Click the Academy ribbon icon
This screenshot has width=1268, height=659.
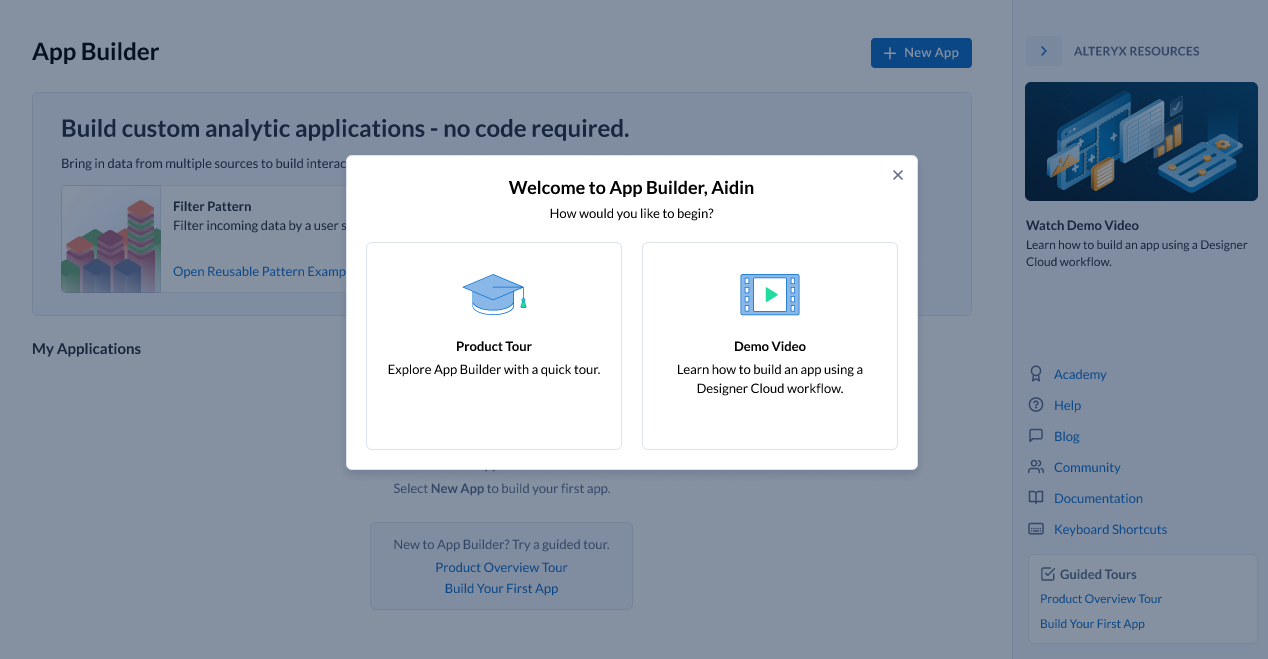[1036, 374]
